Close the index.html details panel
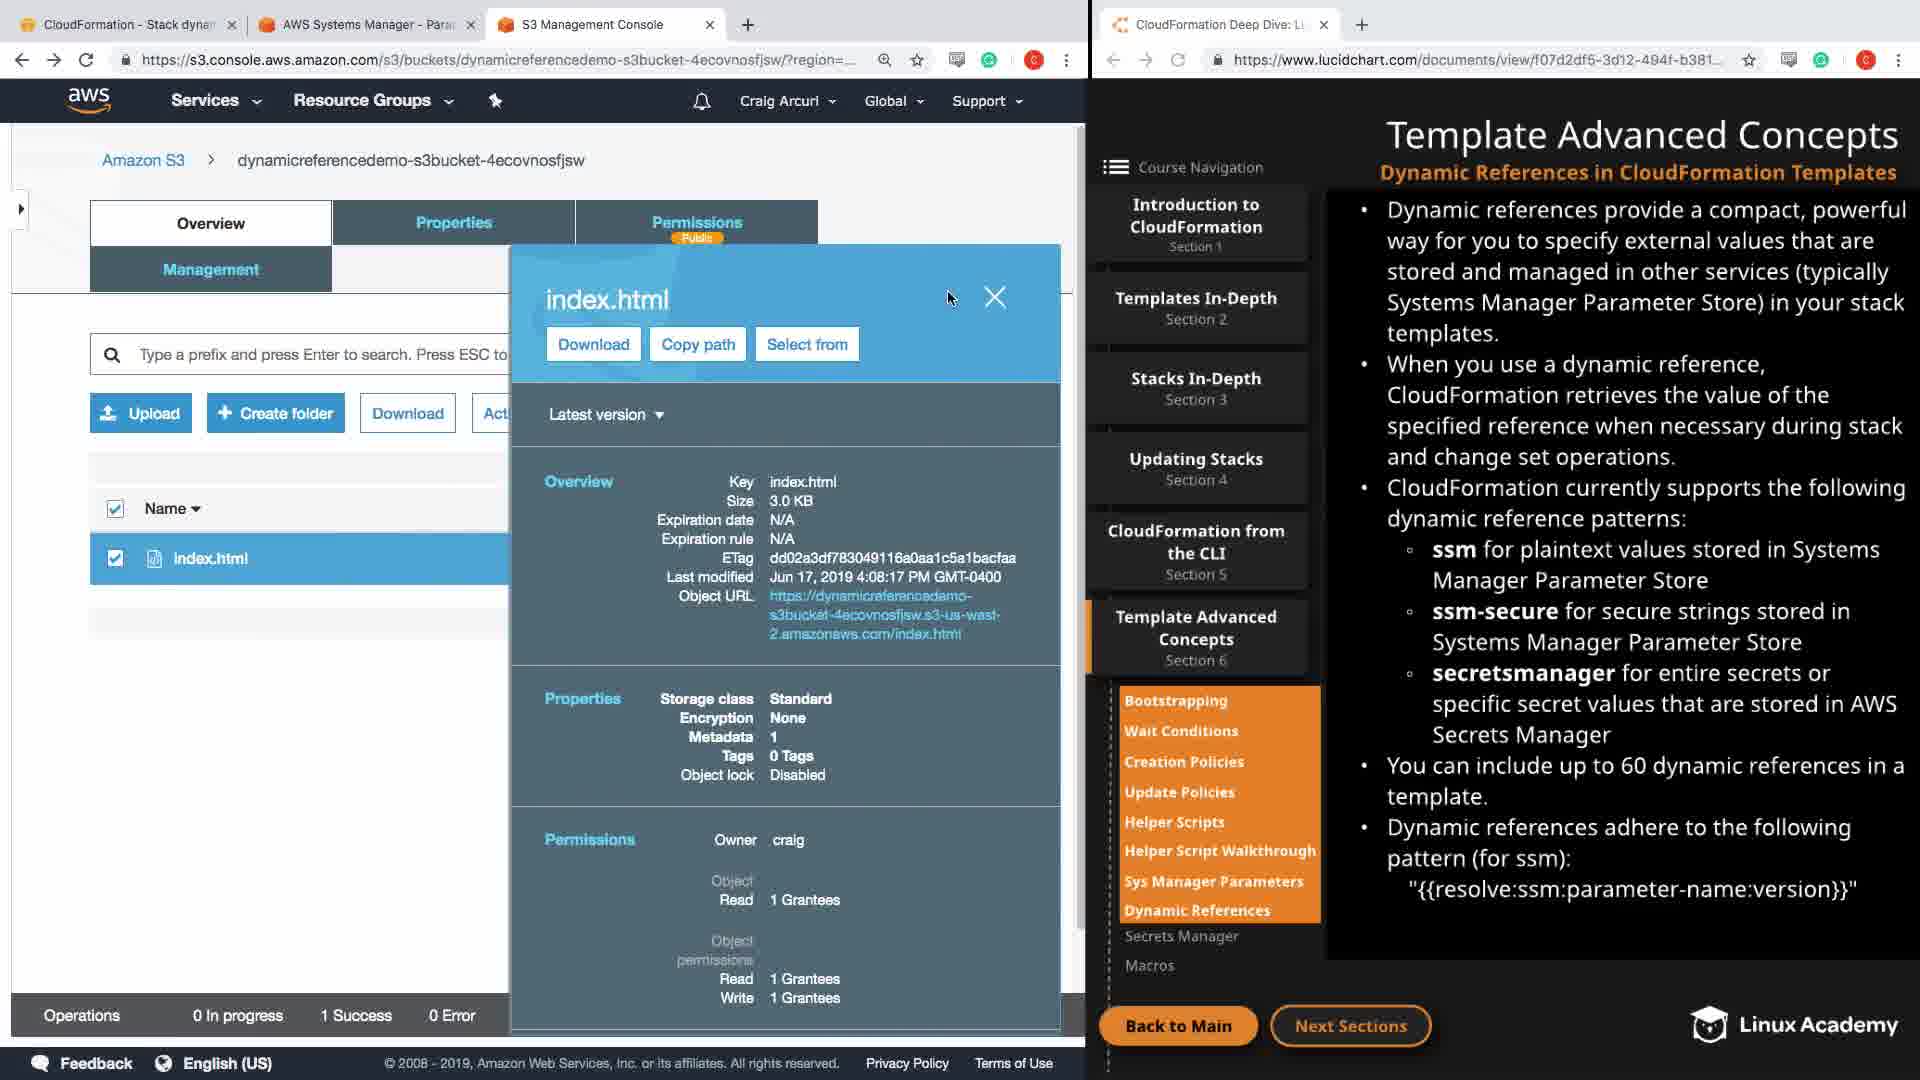The width and height of the screenshot is (1920, 1080). click(x=994, y=297)
